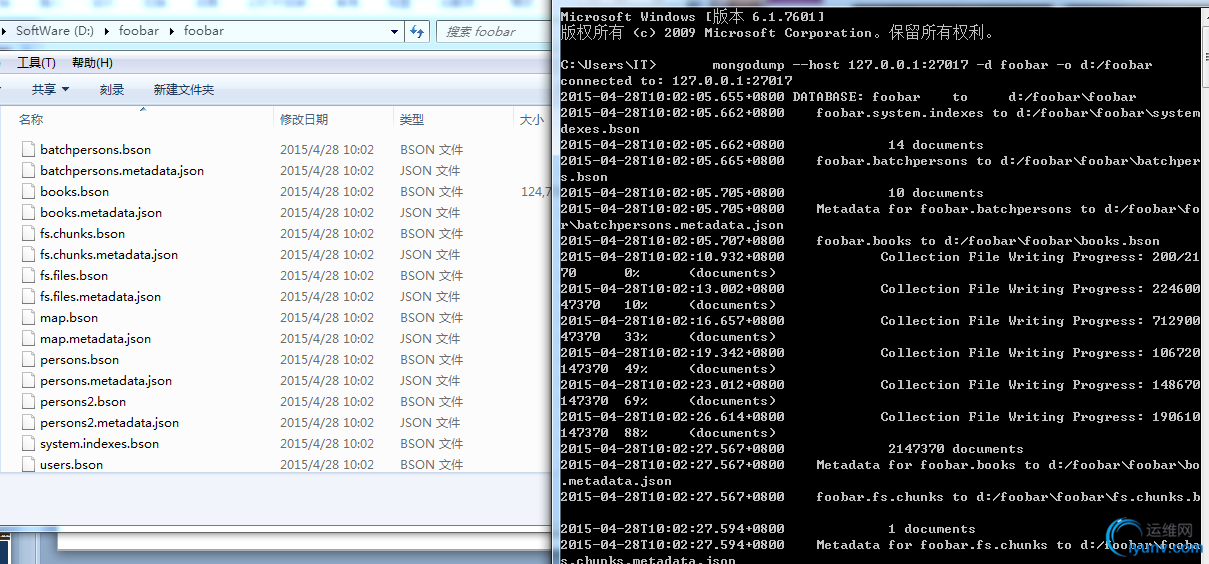Click the fs.chunks.bson file icon

click(28, 233)
